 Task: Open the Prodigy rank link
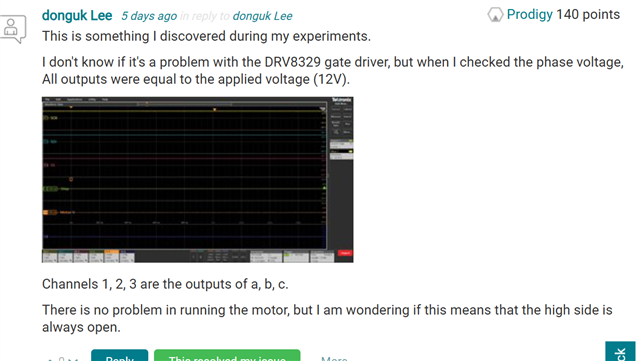[529, 14]
